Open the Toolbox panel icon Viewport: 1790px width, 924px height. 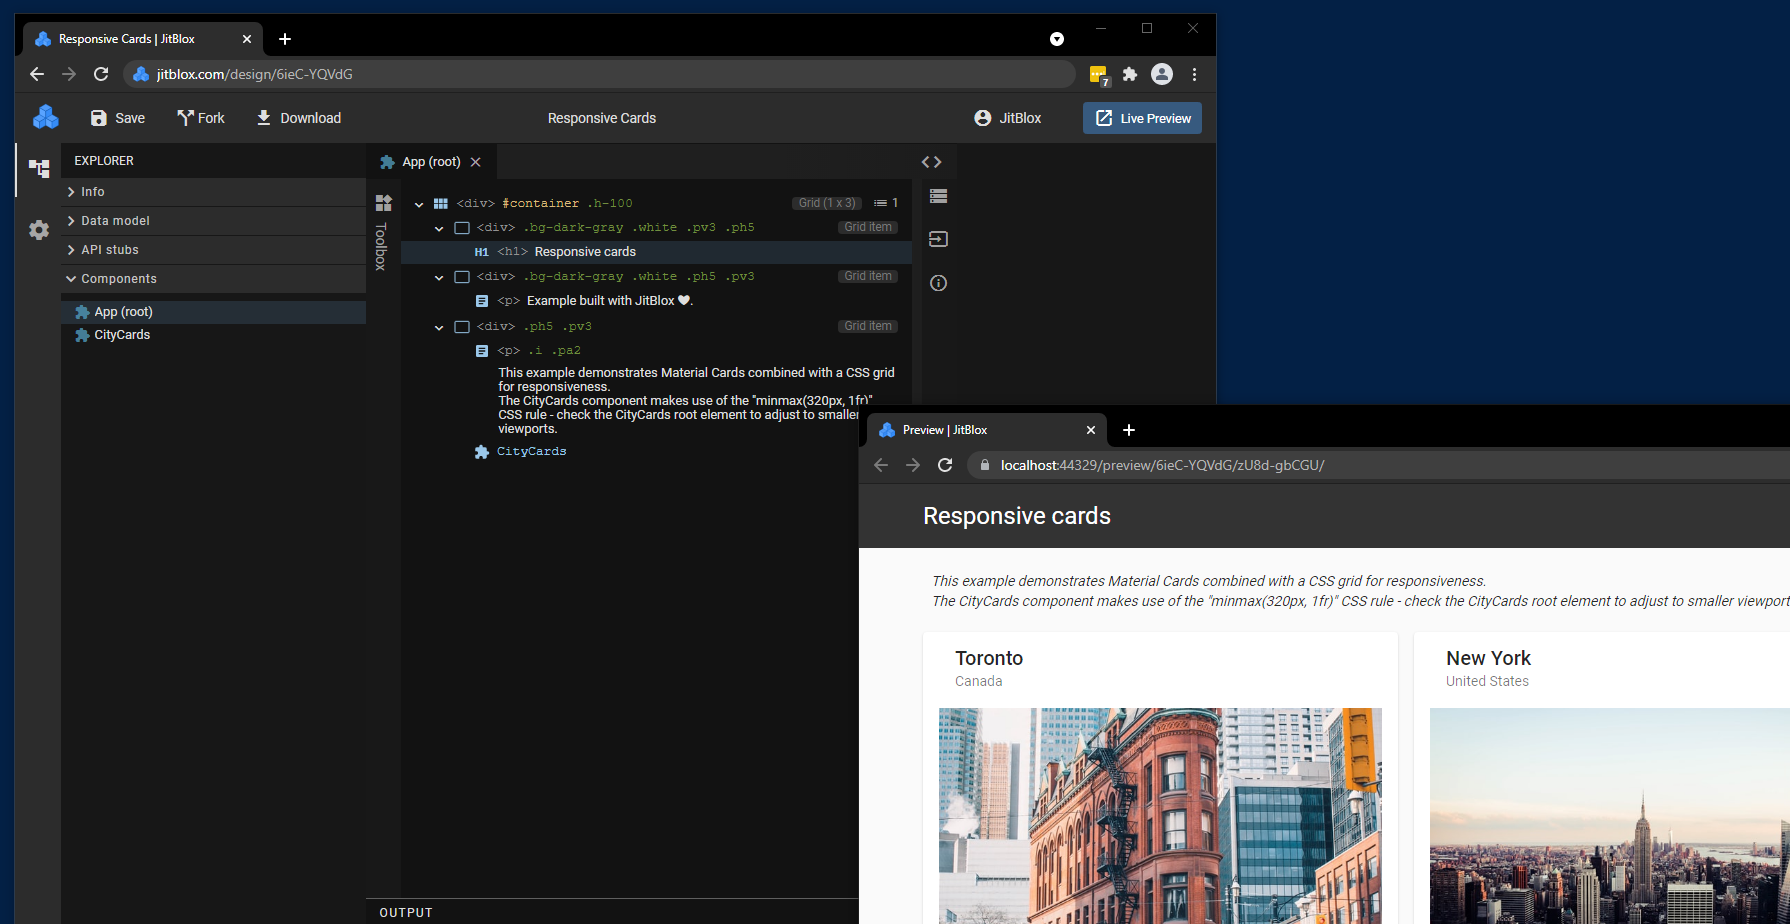[383, 203]
